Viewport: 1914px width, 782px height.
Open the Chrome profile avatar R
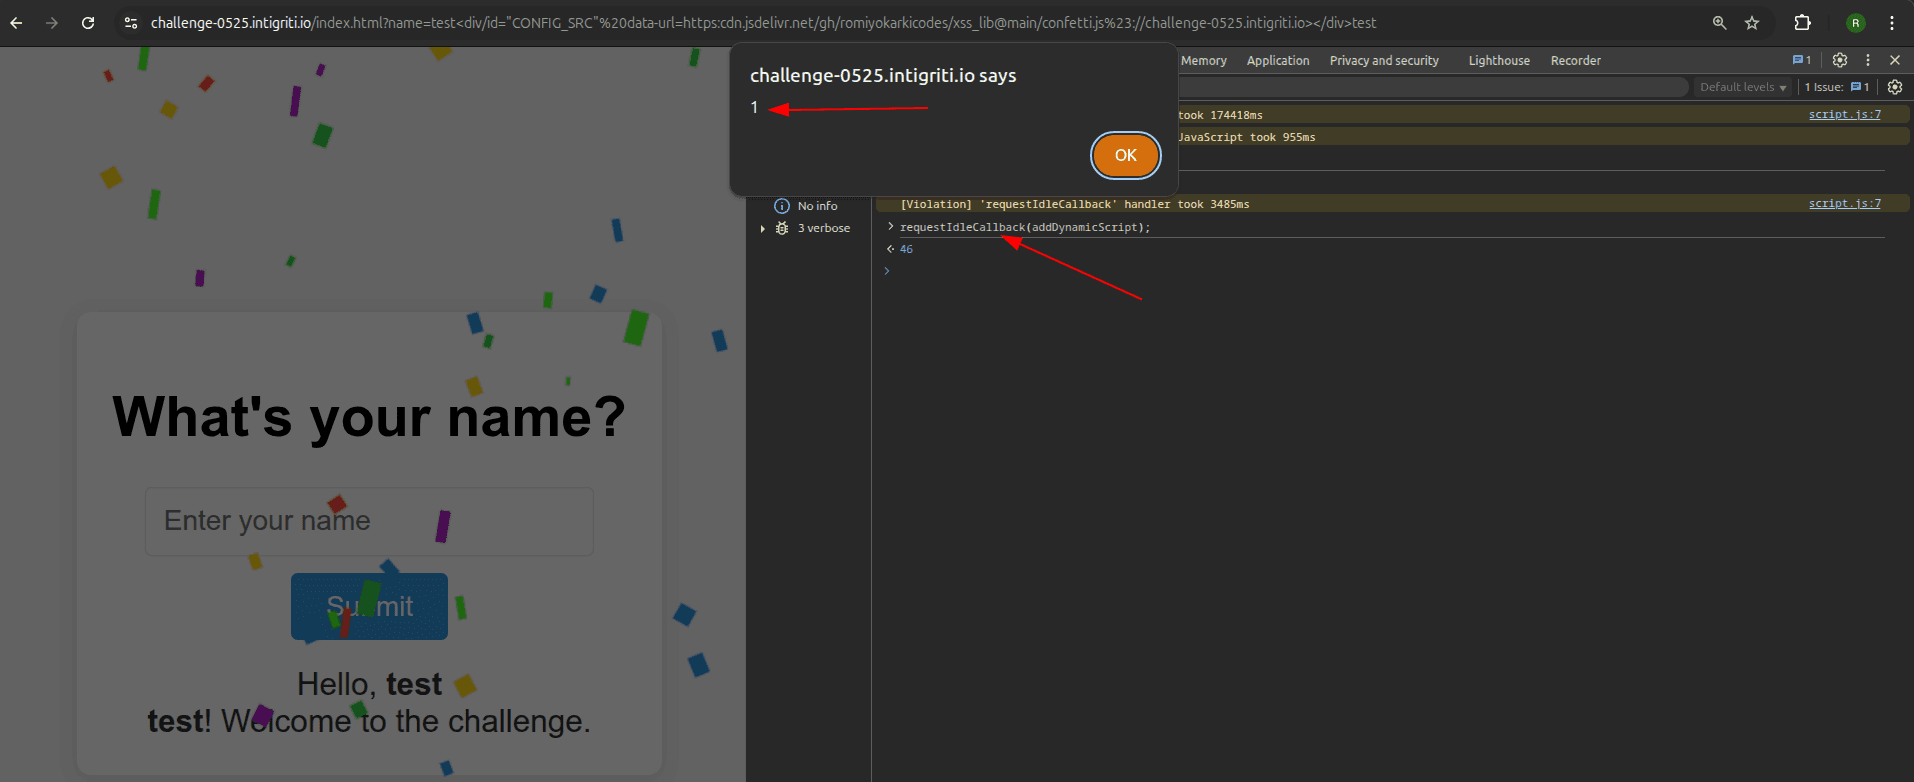pyautogui.click(x=1856, y=22)
